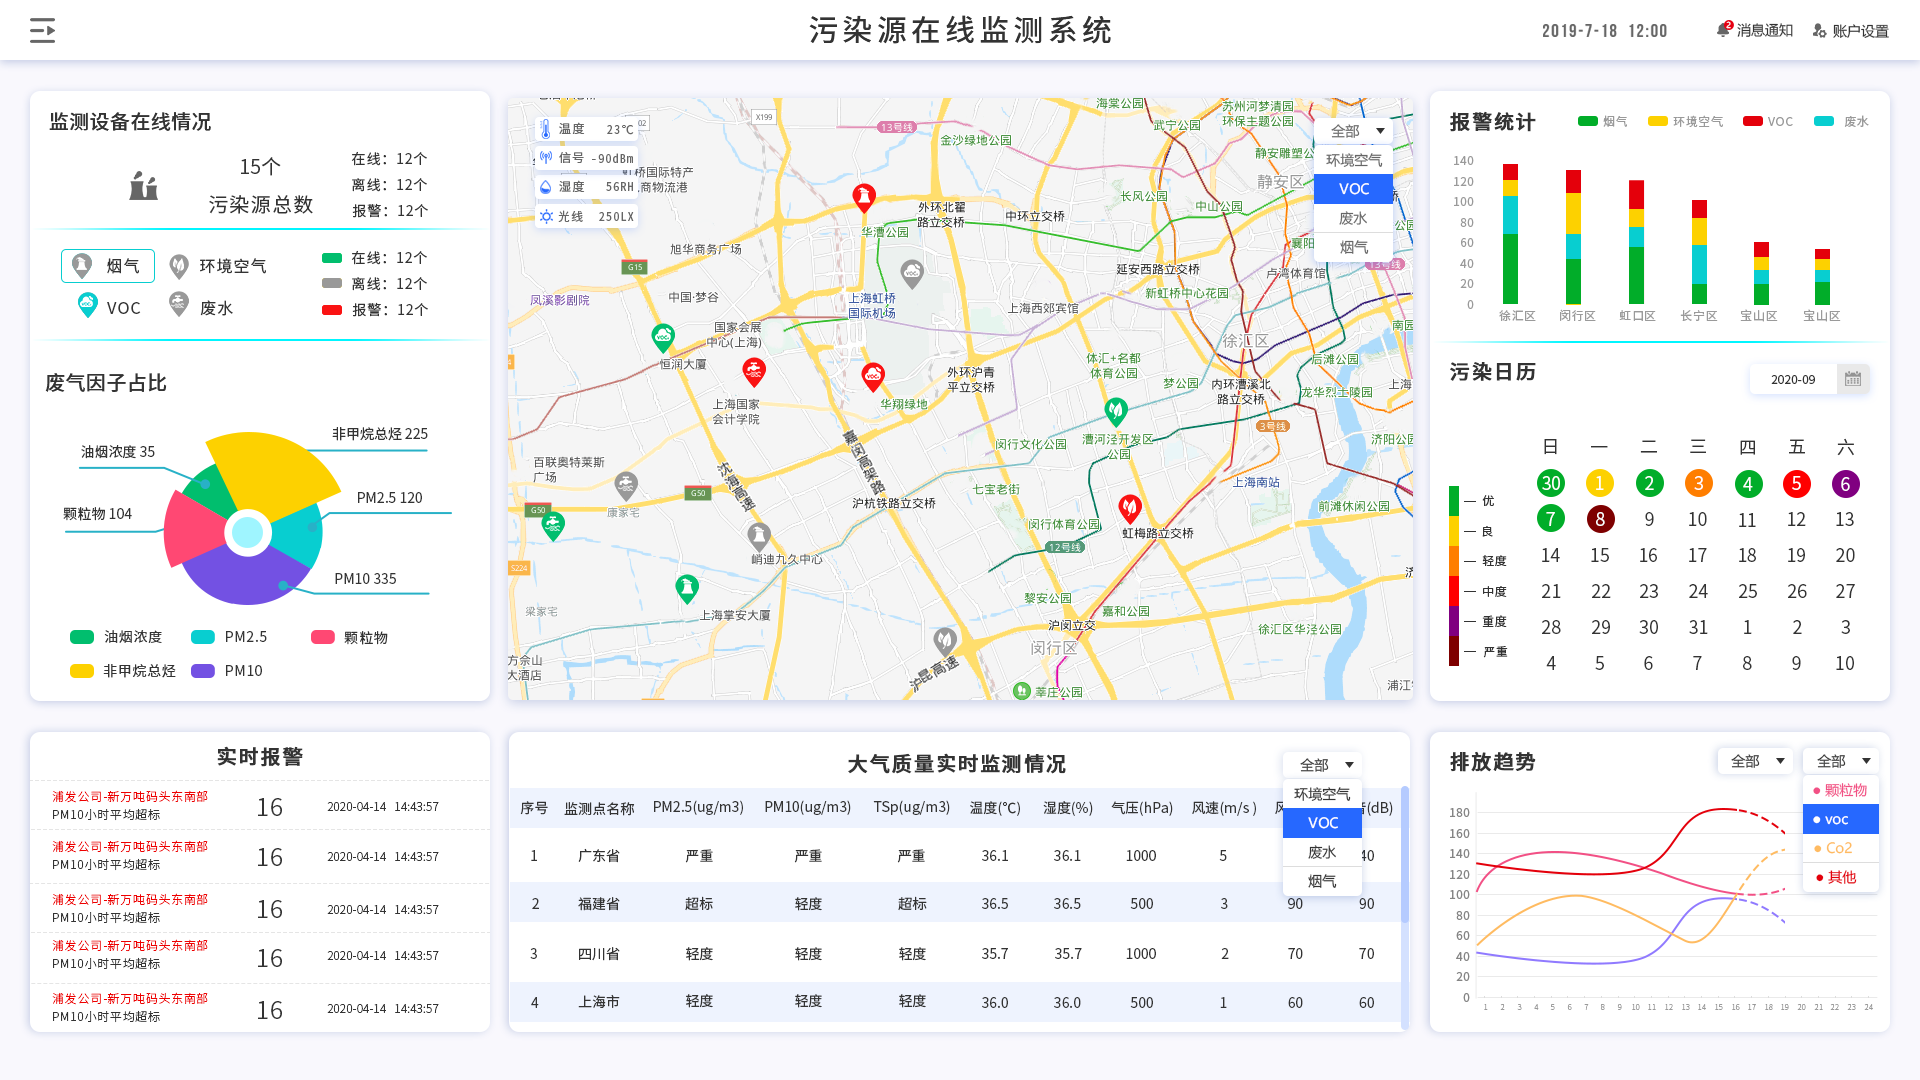Select day 5 on pollution calendar

coord(1796,484)
